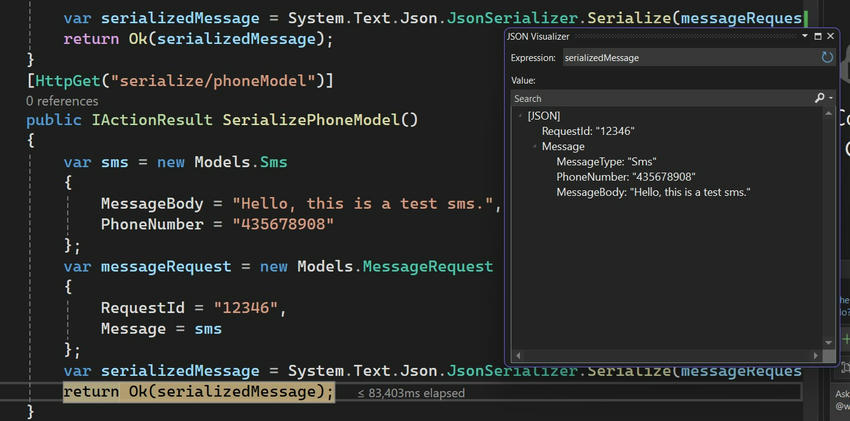Collapse the [JSON] root node
The height and width of the screenshot is (421, 850).
pos(520,116)
